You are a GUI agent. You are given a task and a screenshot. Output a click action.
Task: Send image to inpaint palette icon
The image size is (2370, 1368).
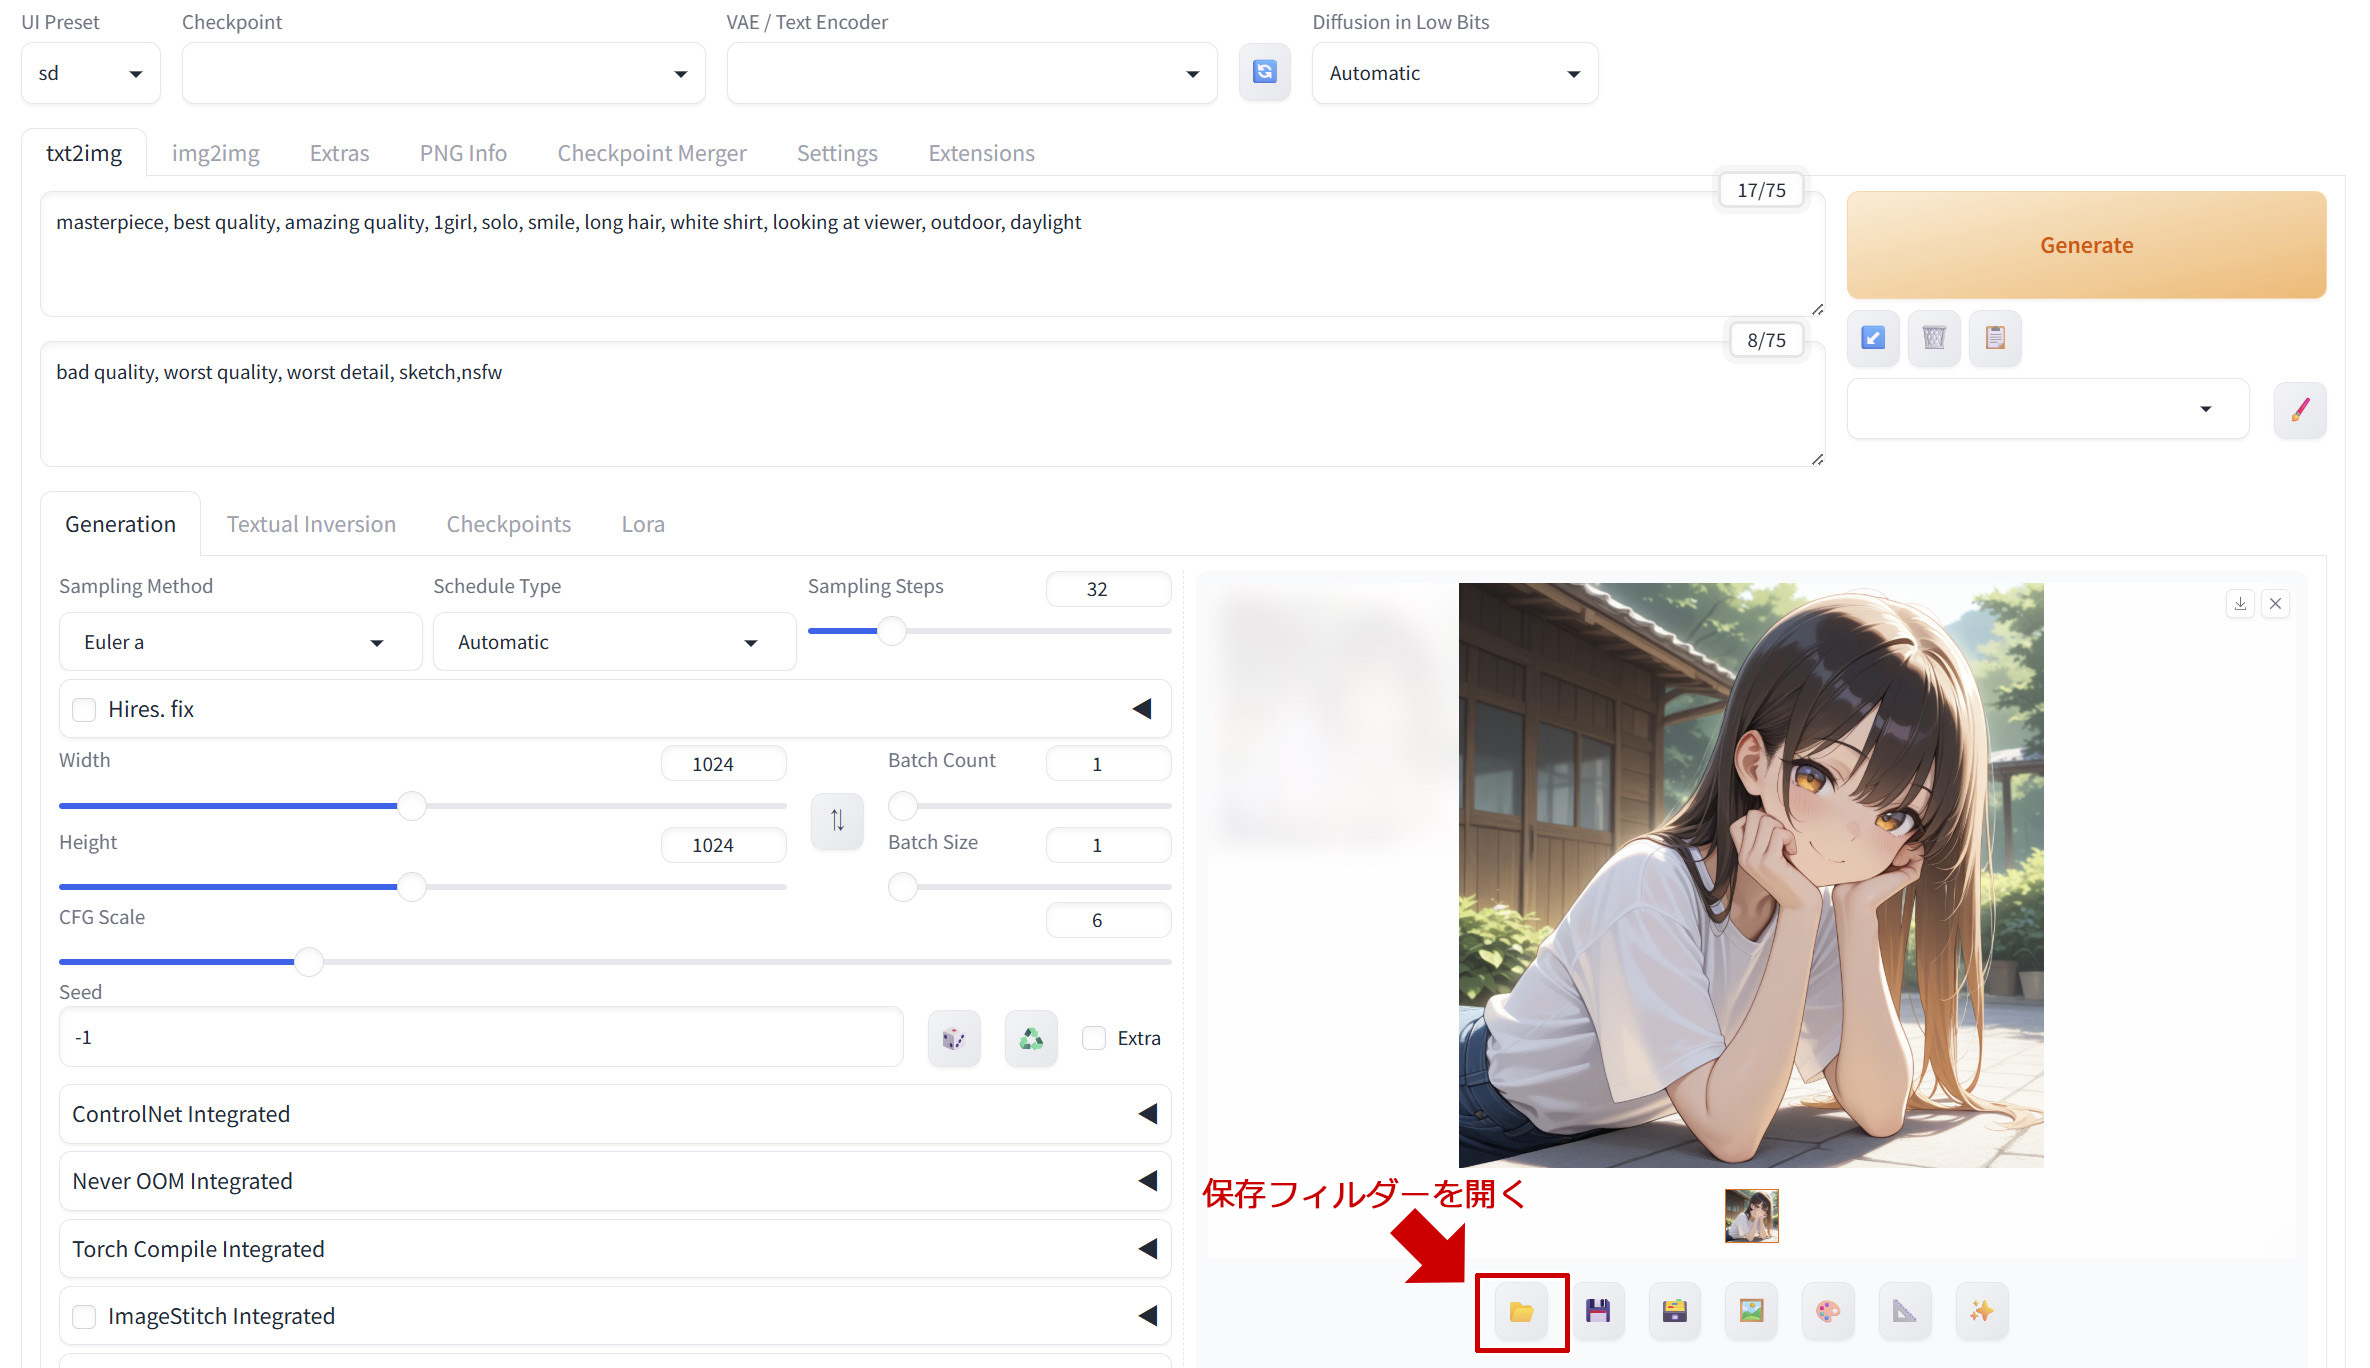1827,1311
